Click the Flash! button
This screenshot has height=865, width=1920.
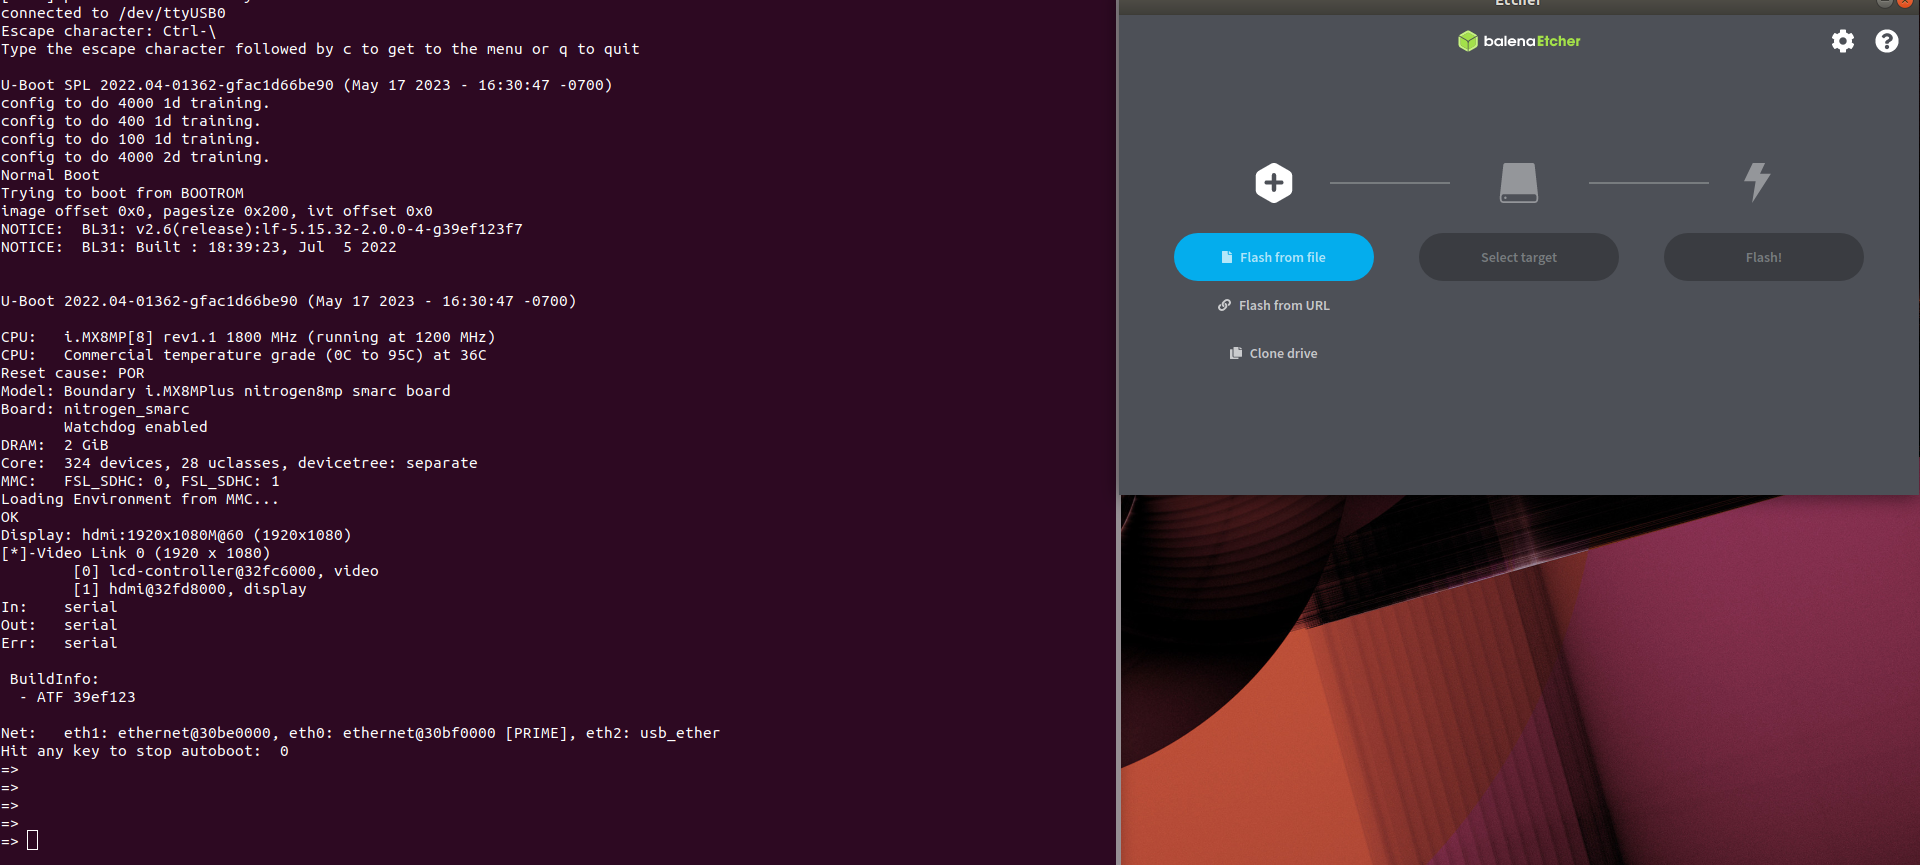click(1763, 257)
